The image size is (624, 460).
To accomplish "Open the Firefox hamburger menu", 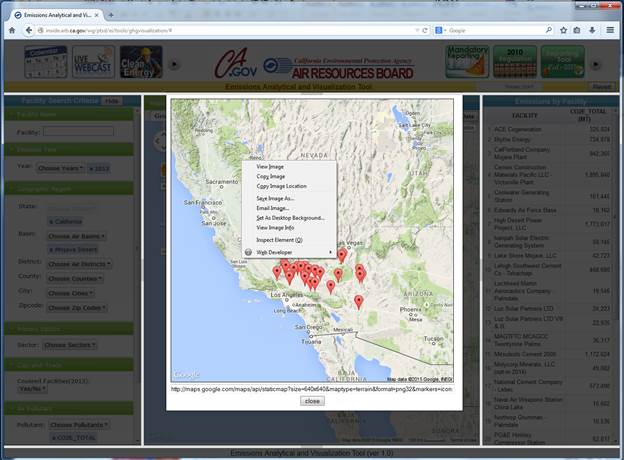I will pyautogui.click(x=612, y=31).
